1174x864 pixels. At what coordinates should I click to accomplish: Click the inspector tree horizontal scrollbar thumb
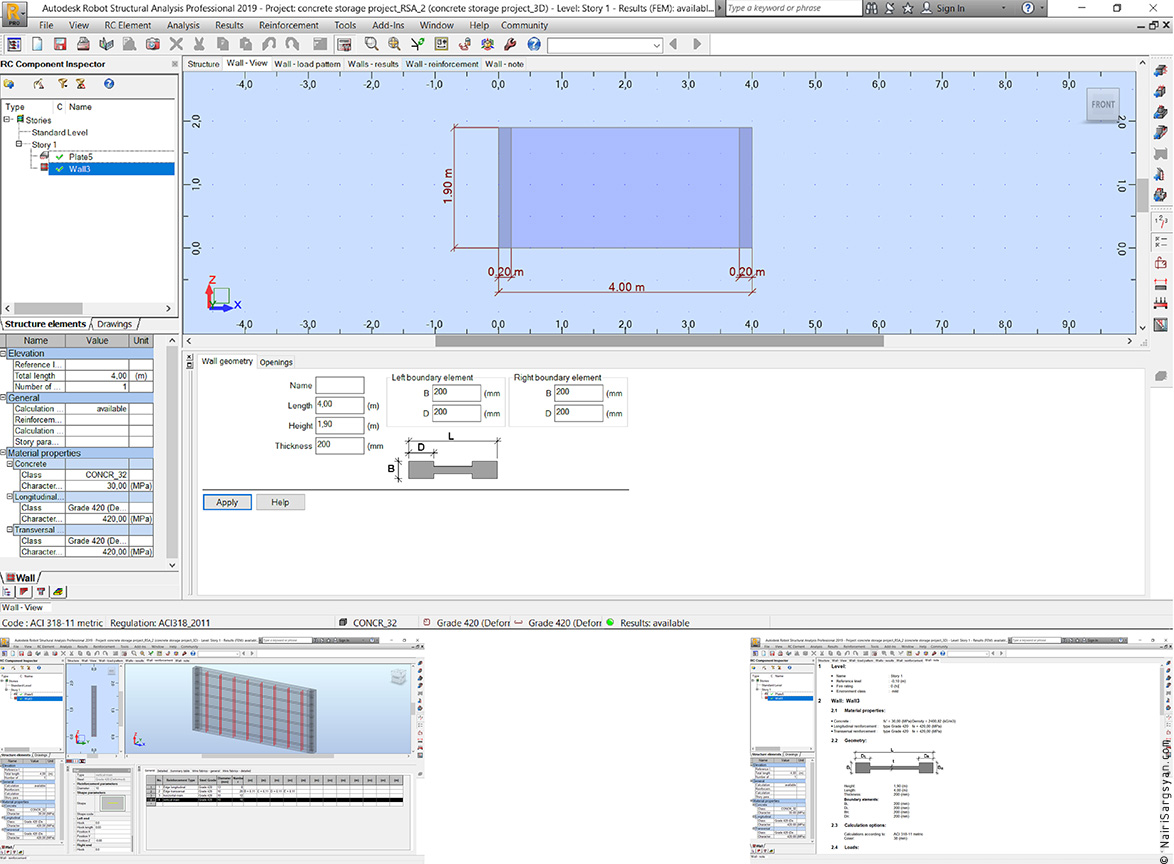point(49,308)
